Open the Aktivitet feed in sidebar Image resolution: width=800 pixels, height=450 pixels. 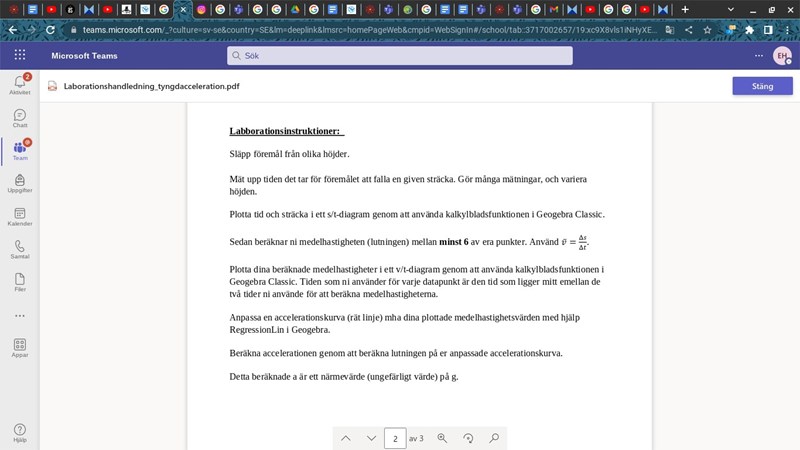19,84
